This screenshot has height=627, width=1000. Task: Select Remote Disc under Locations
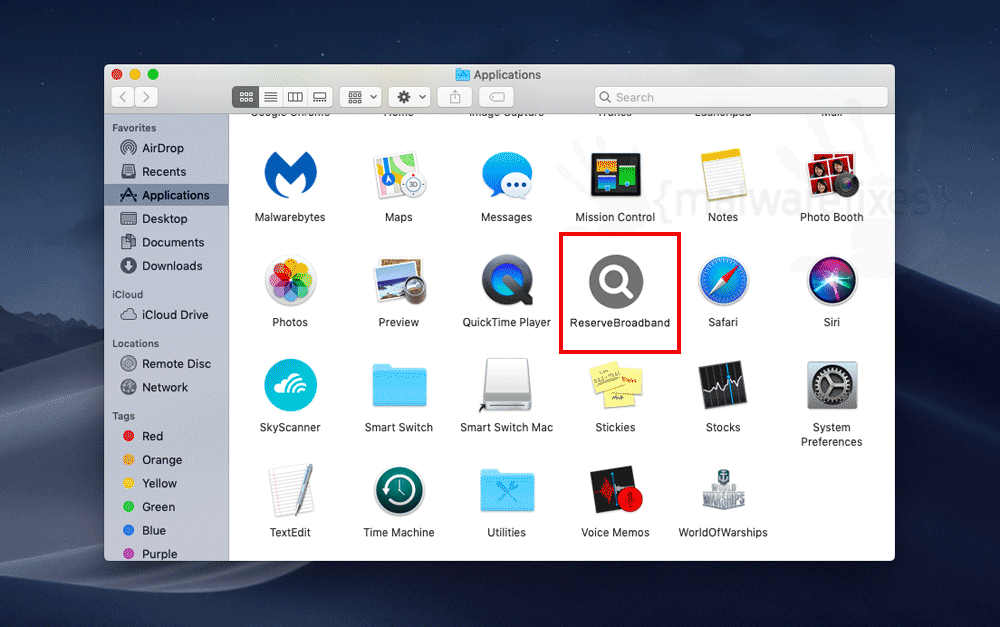click(x=166, y=364)
